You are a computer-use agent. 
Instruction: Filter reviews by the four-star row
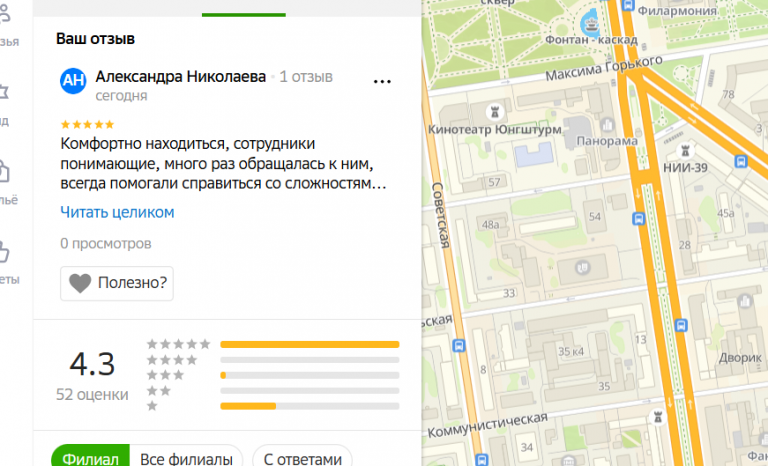[x=273, y=360]
